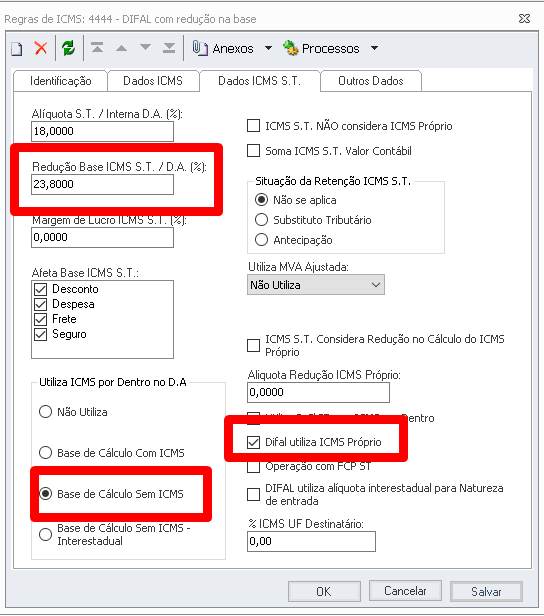Toggle ICMS S.T. Considera Redução no Cálculo checkbox
This screenshot has height=616, width=544.
click(x=253, y=345)
